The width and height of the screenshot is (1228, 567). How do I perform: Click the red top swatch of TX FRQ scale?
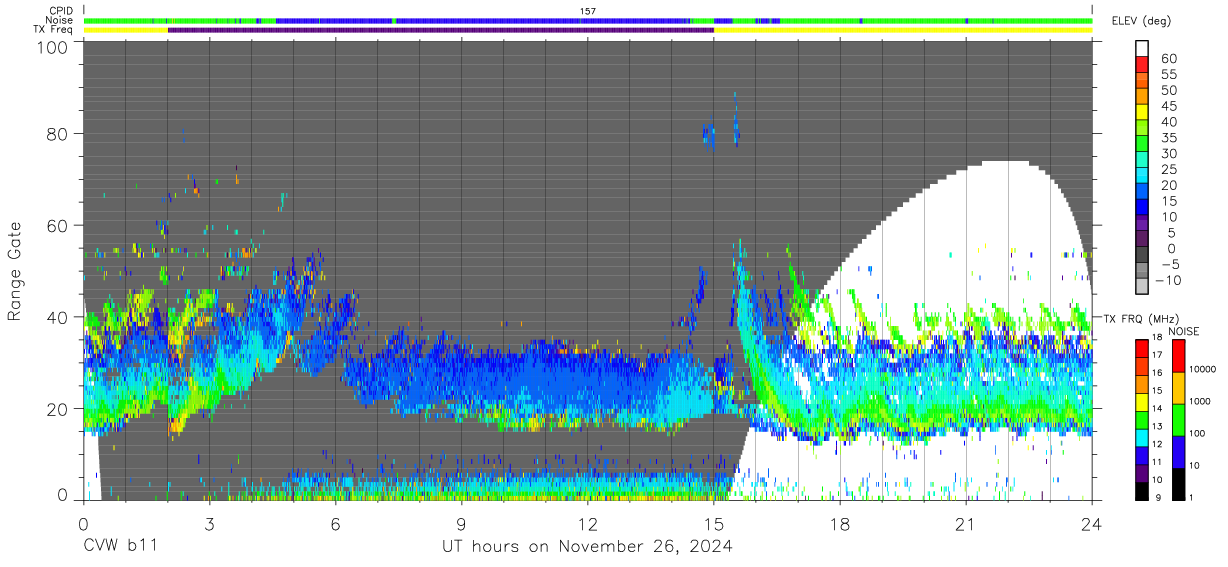point(1143,348)
